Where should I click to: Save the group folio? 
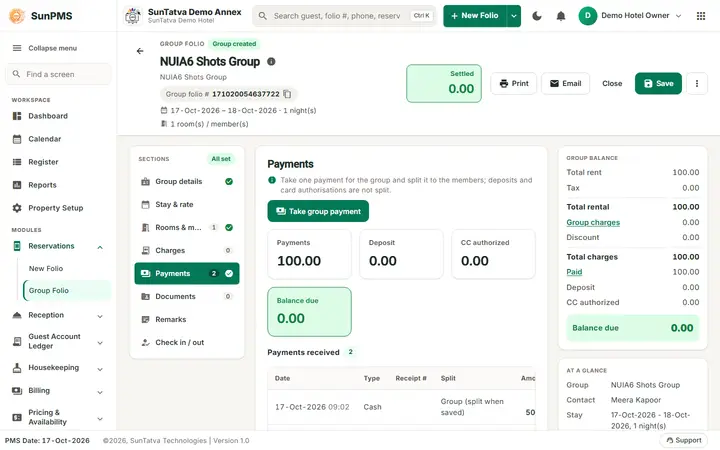658,84
